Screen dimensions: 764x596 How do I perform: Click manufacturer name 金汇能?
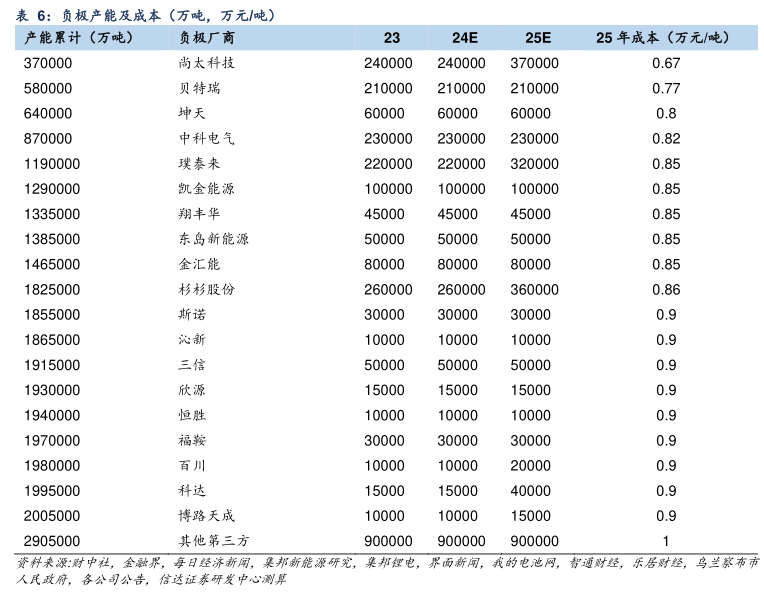point(199,264)
